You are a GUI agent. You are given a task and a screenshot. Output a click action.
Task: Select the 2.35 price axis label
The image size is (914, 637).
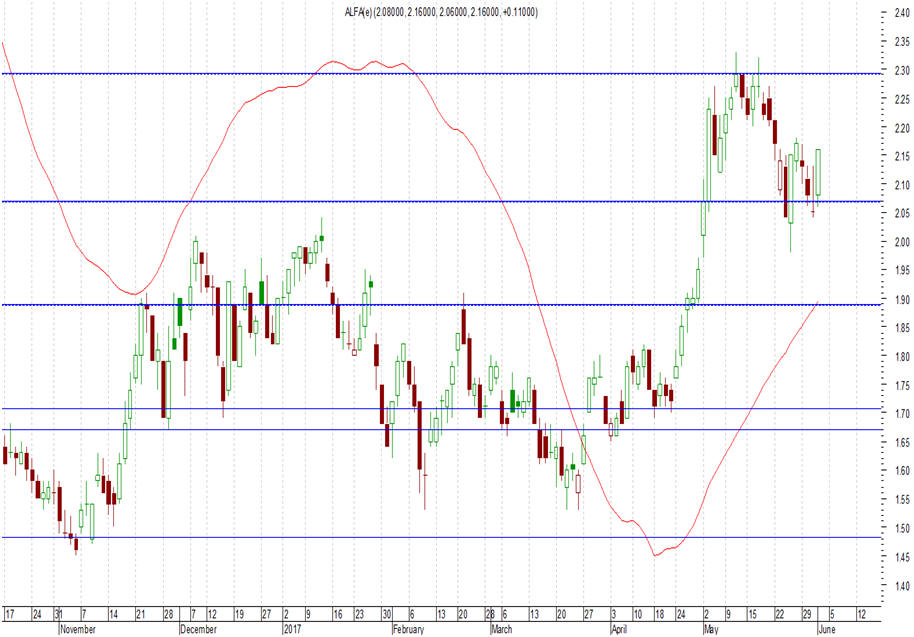[902, 42]
